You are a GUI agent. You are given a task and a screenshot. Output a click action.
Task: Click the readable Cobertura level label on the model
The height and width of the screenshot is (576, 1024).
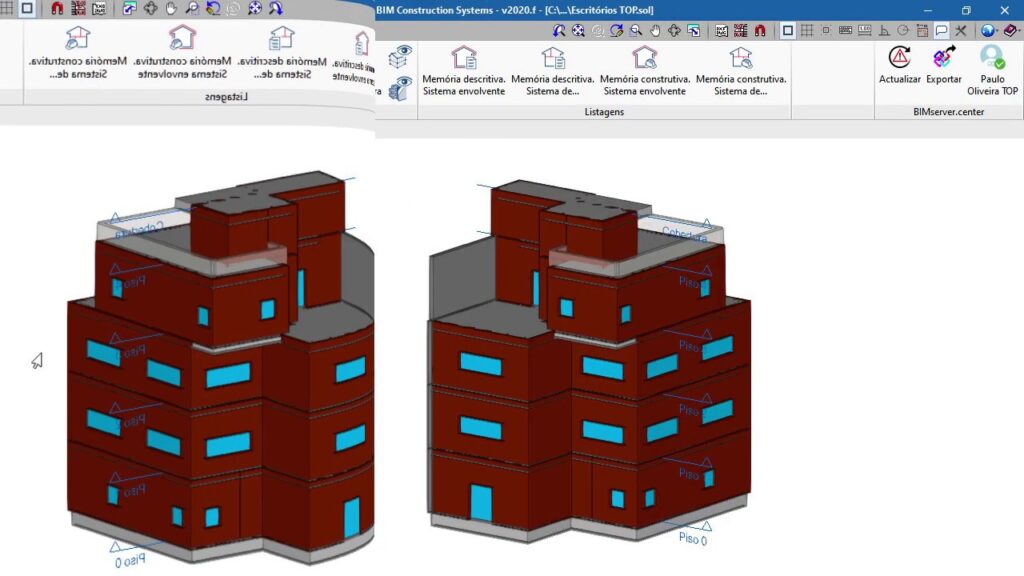683,235
